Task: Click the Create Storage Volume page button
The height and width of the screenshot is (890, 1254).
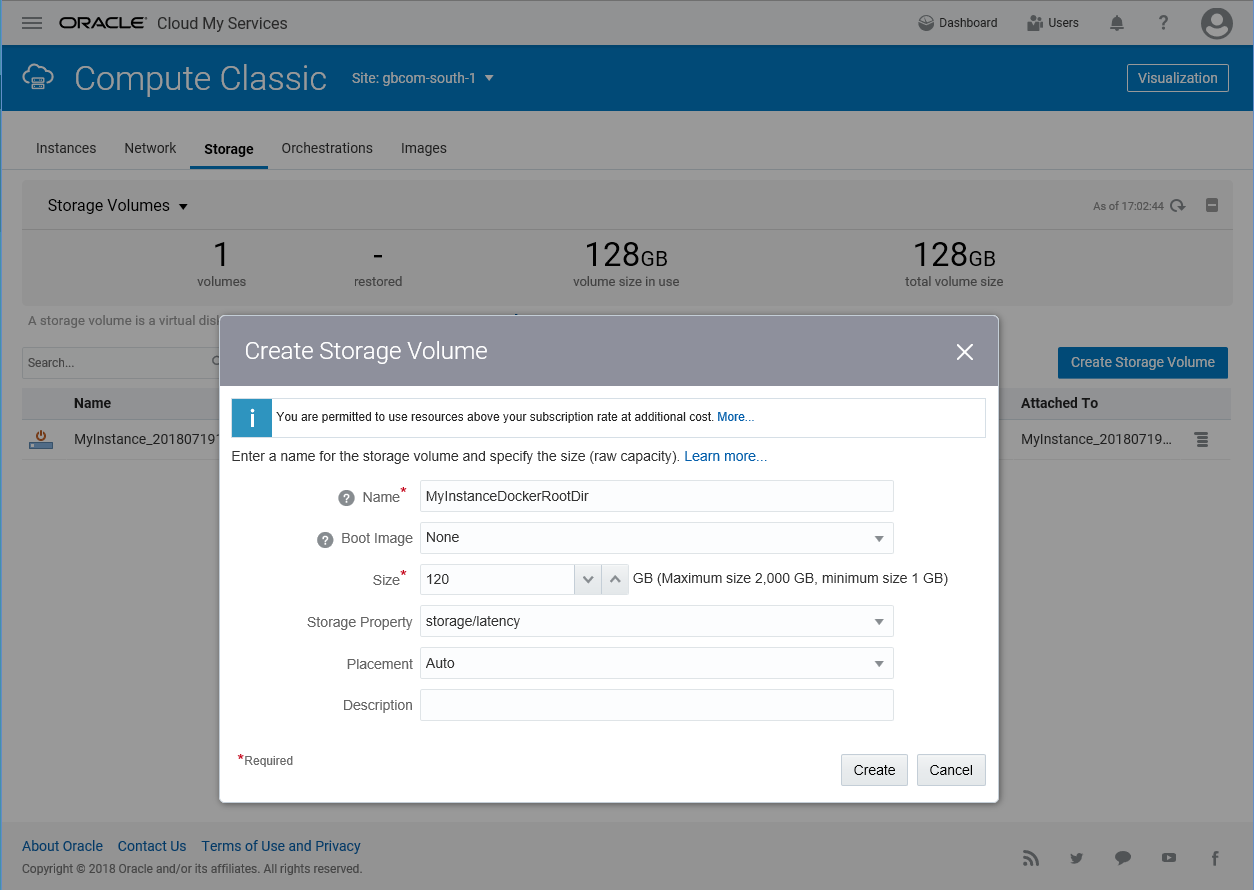Action: 1143,362
